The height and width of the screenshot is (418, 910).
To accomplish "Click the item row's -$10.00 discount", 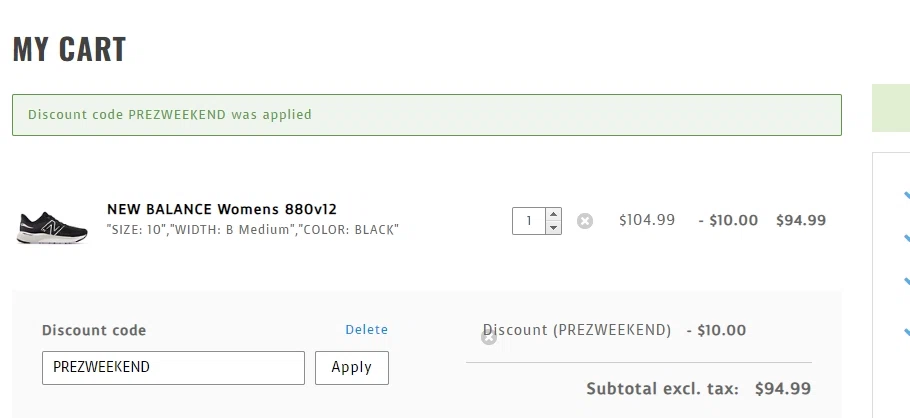I will click(728, 220).
